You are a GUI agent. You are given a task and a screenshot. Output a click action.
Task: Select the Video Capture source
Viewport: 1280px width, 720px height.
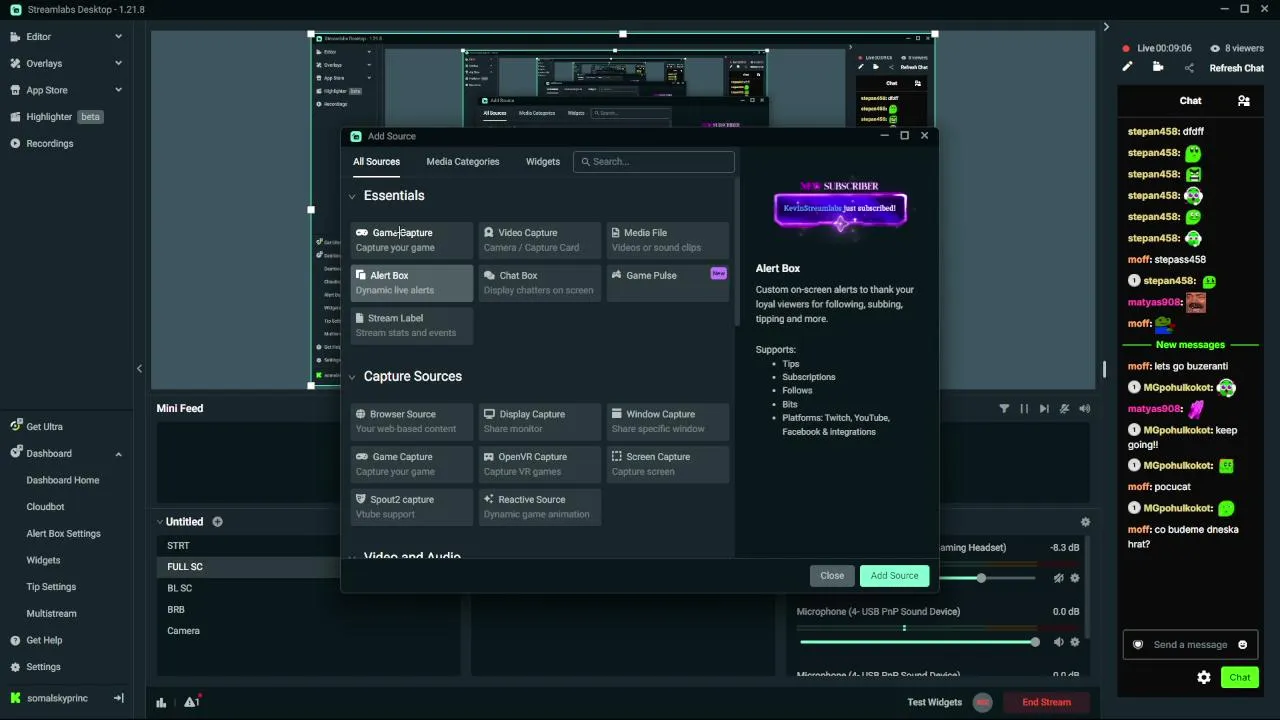(x=539, y=240)
